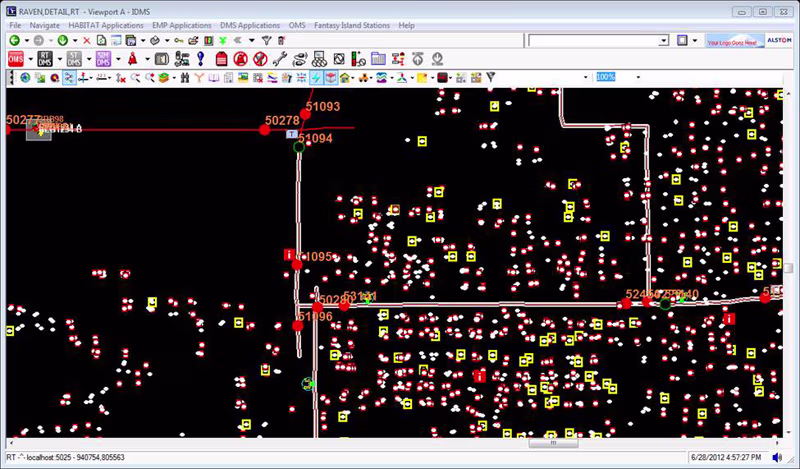800x469 pixels.
Task: Click the wrench tool icon
Action: coord(280,59)
